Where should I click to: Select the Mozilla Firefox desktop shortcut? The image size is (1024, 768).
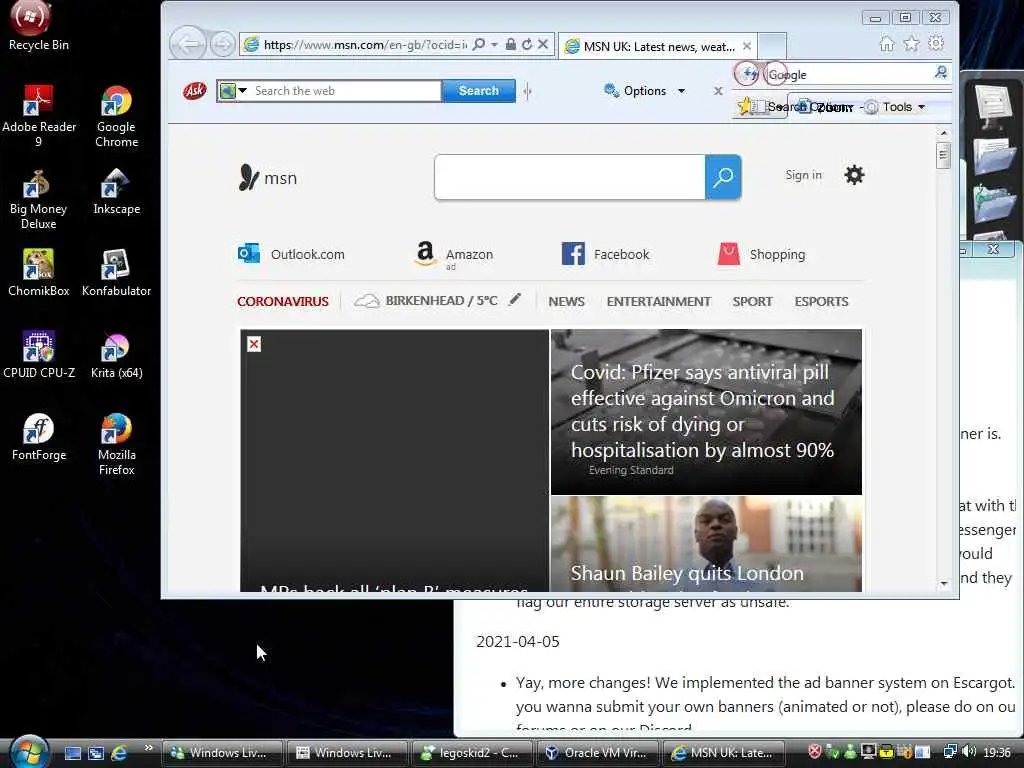[x=116, y=444]
